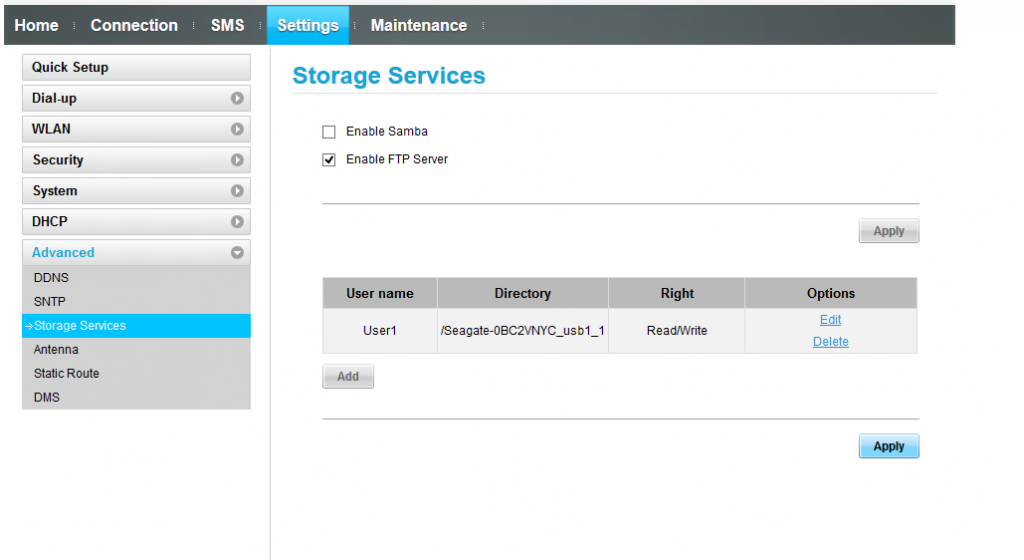Open the Maintenance tab
Viewport: 1024px width, 560px height.
click(x=418, y=25)
